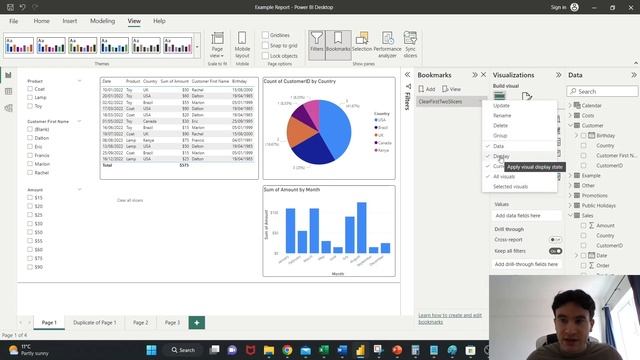The width and height of the screenshot is (640, 360).
Task: Open Power BI from the taskbar
Action: coord(360,350)
